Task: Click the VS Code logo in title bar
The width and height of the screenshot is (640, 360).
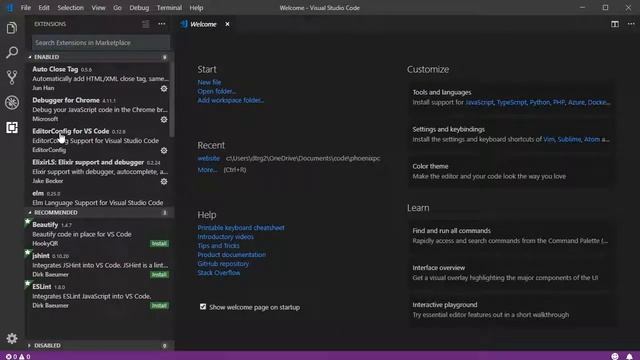Action: pos(10,8)
